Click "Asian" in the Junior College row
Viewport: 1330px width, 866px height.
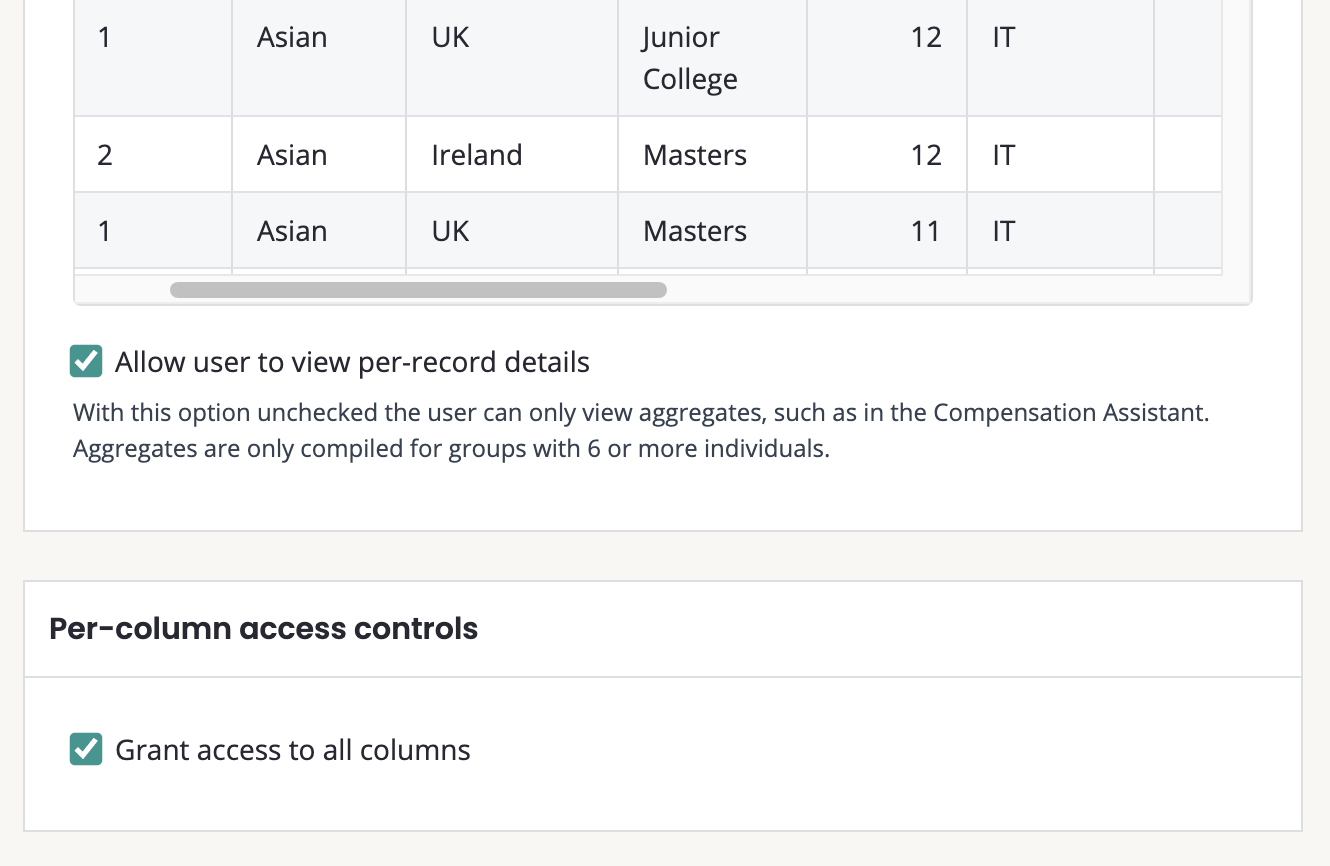[292, 38]
